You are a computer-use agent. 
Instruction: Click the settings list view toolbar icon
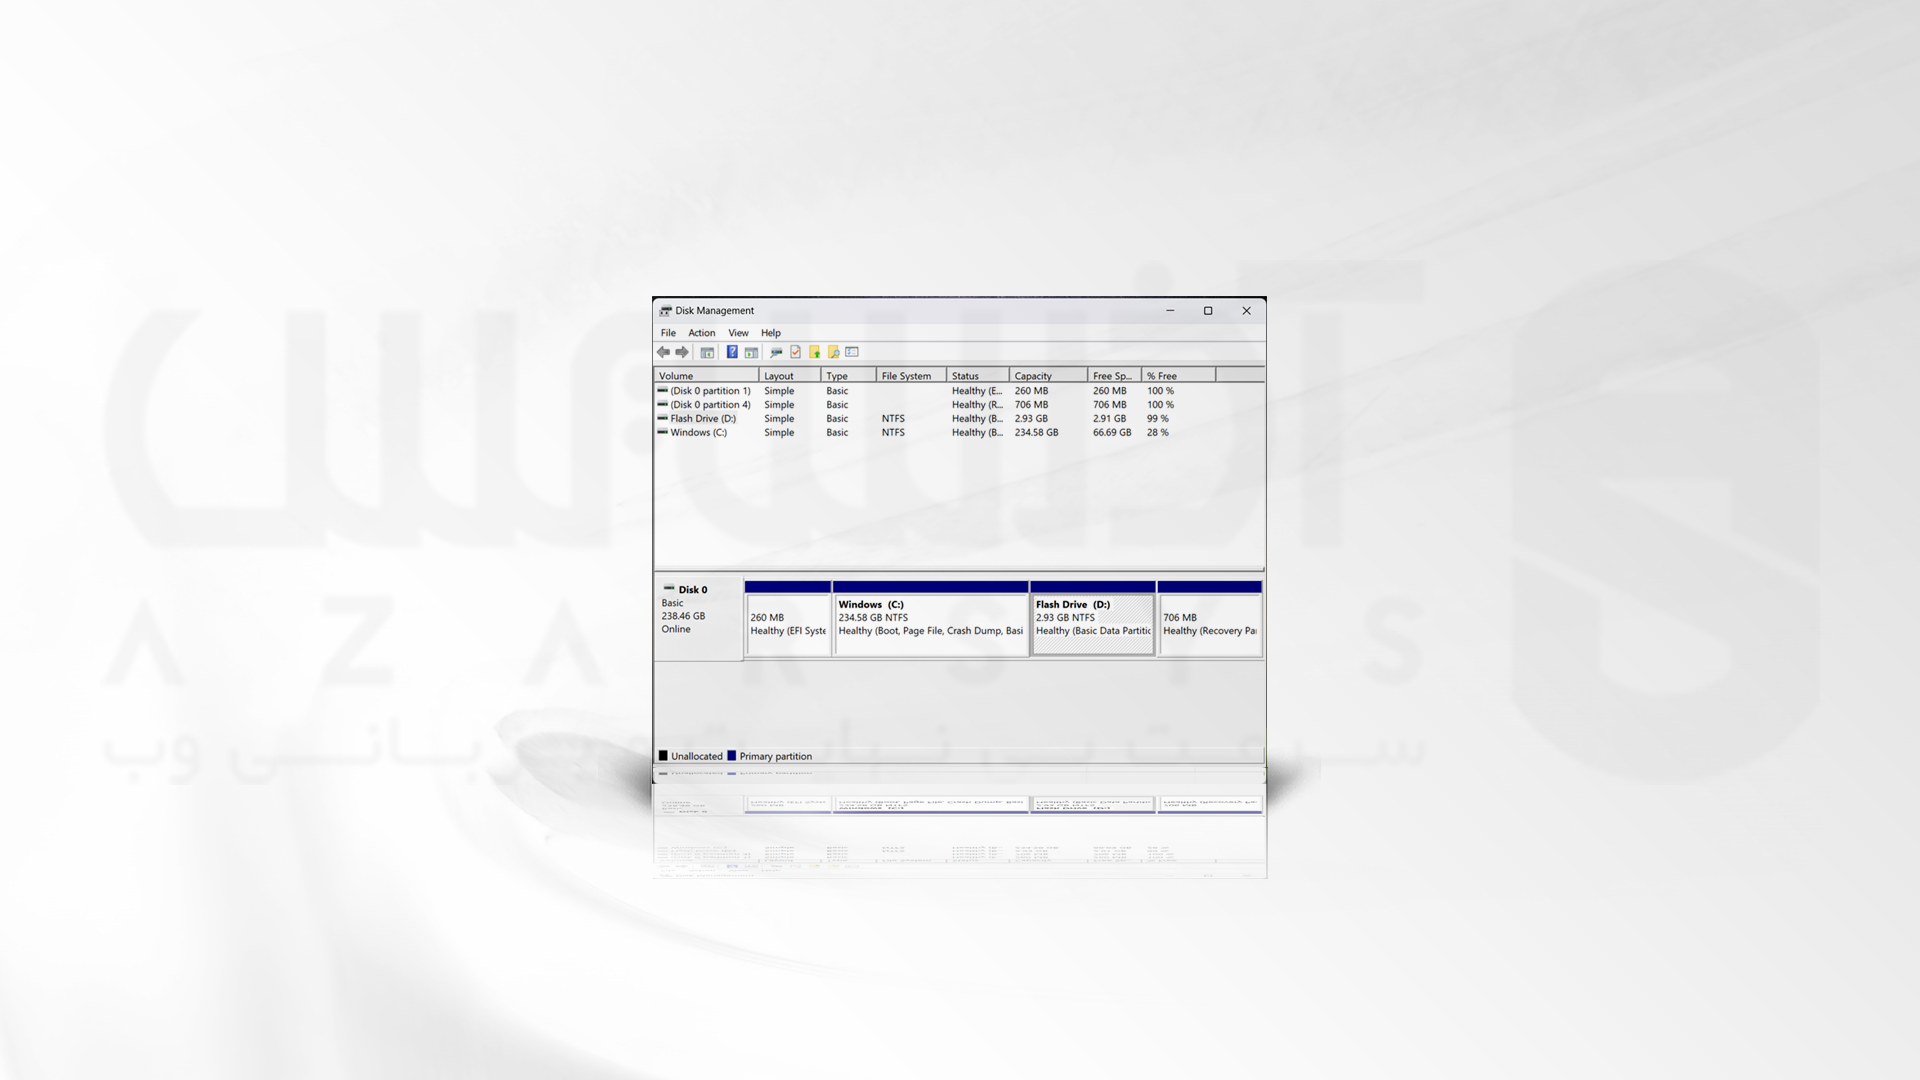[x=852, y=352]
